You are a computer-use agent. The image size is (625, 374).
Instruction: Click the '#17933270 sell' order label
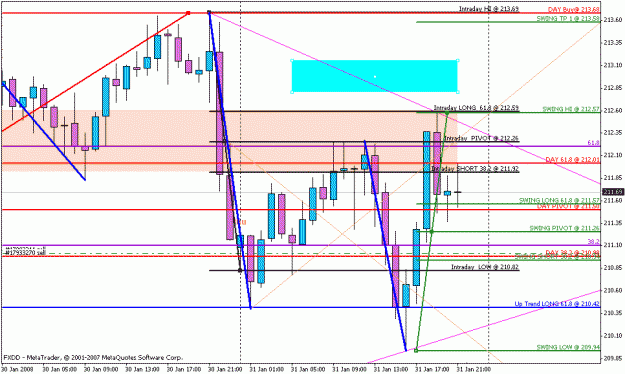pyautogui.click(x=25, y=252)
